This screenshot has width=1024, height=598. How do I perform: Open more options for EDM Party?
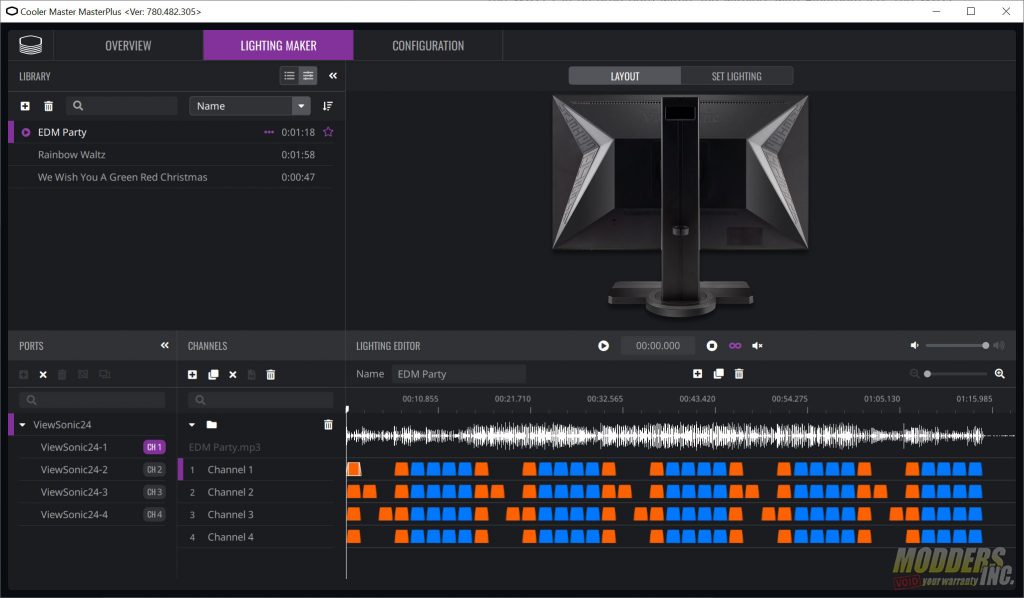269,132
